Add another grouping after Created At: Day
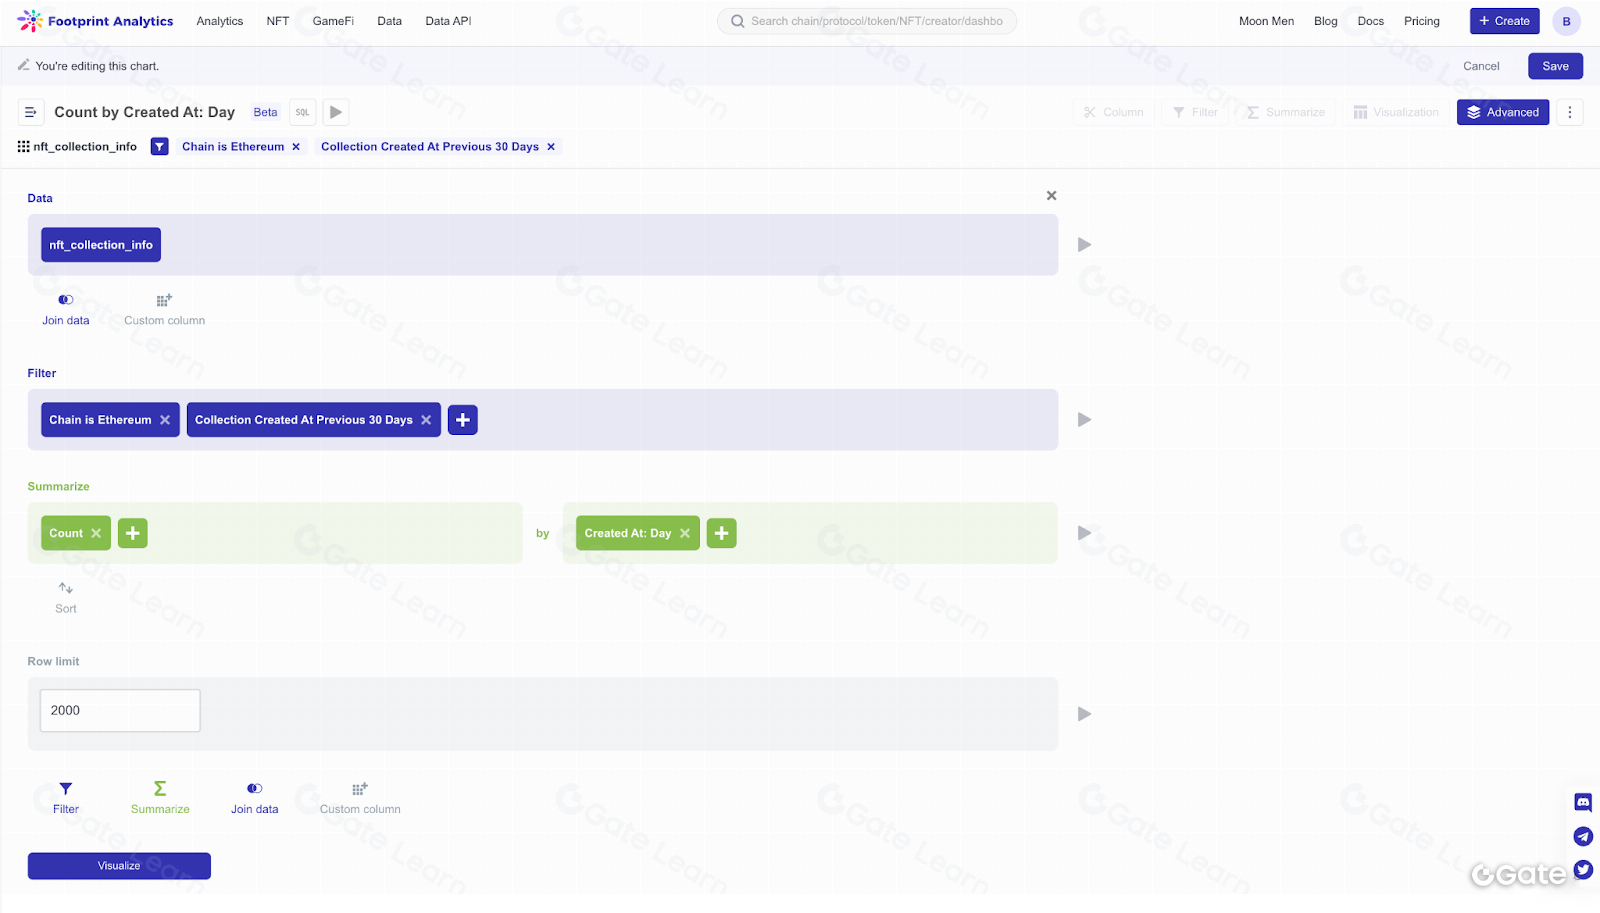 tap(722, 534)
